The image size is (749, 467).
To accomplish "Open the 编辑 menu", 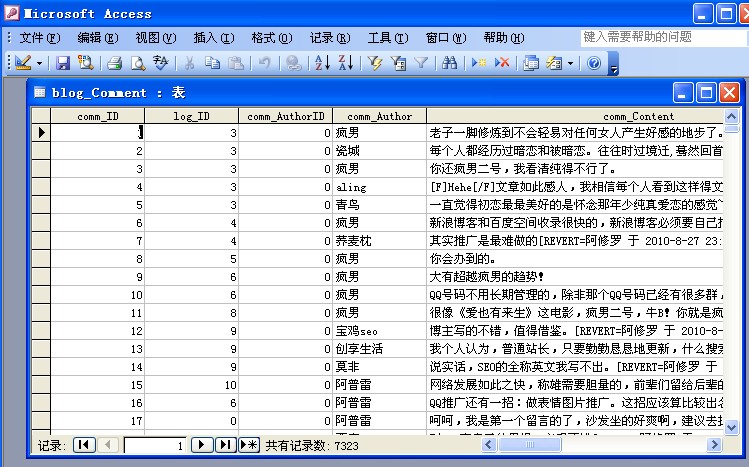I will tap(98, 38).
